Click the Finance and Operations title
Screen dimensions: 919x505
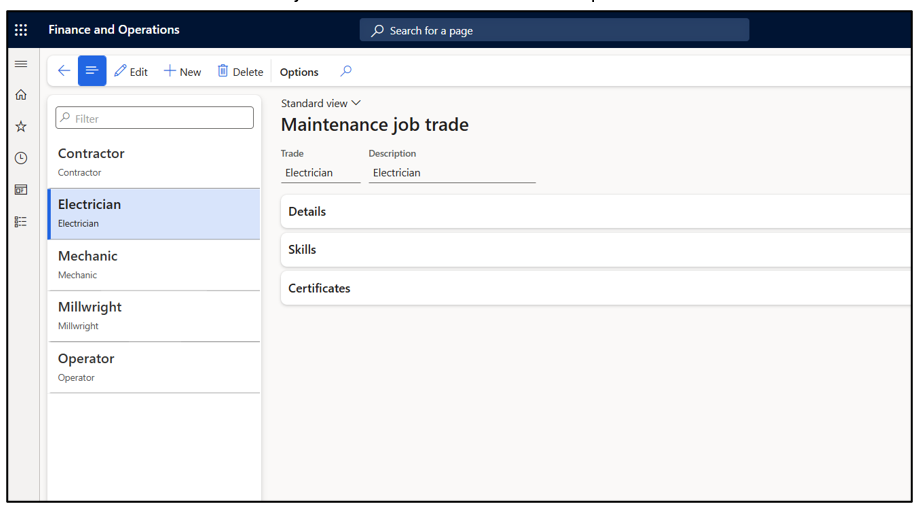point(114,29)
